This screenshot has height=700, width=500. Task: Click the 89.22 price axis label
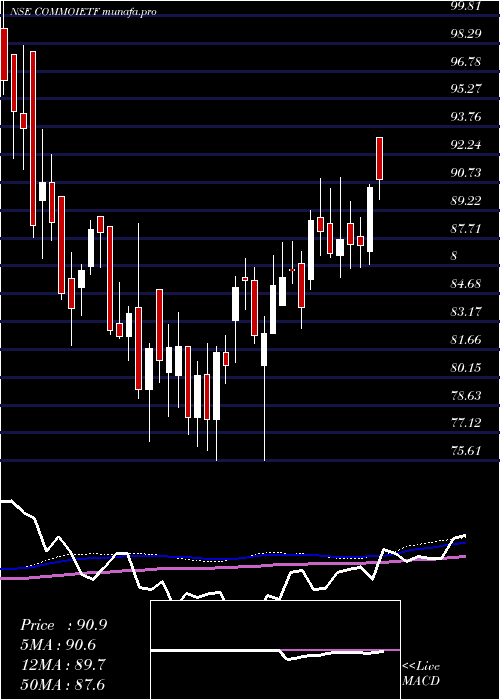(x=466, y=200)
